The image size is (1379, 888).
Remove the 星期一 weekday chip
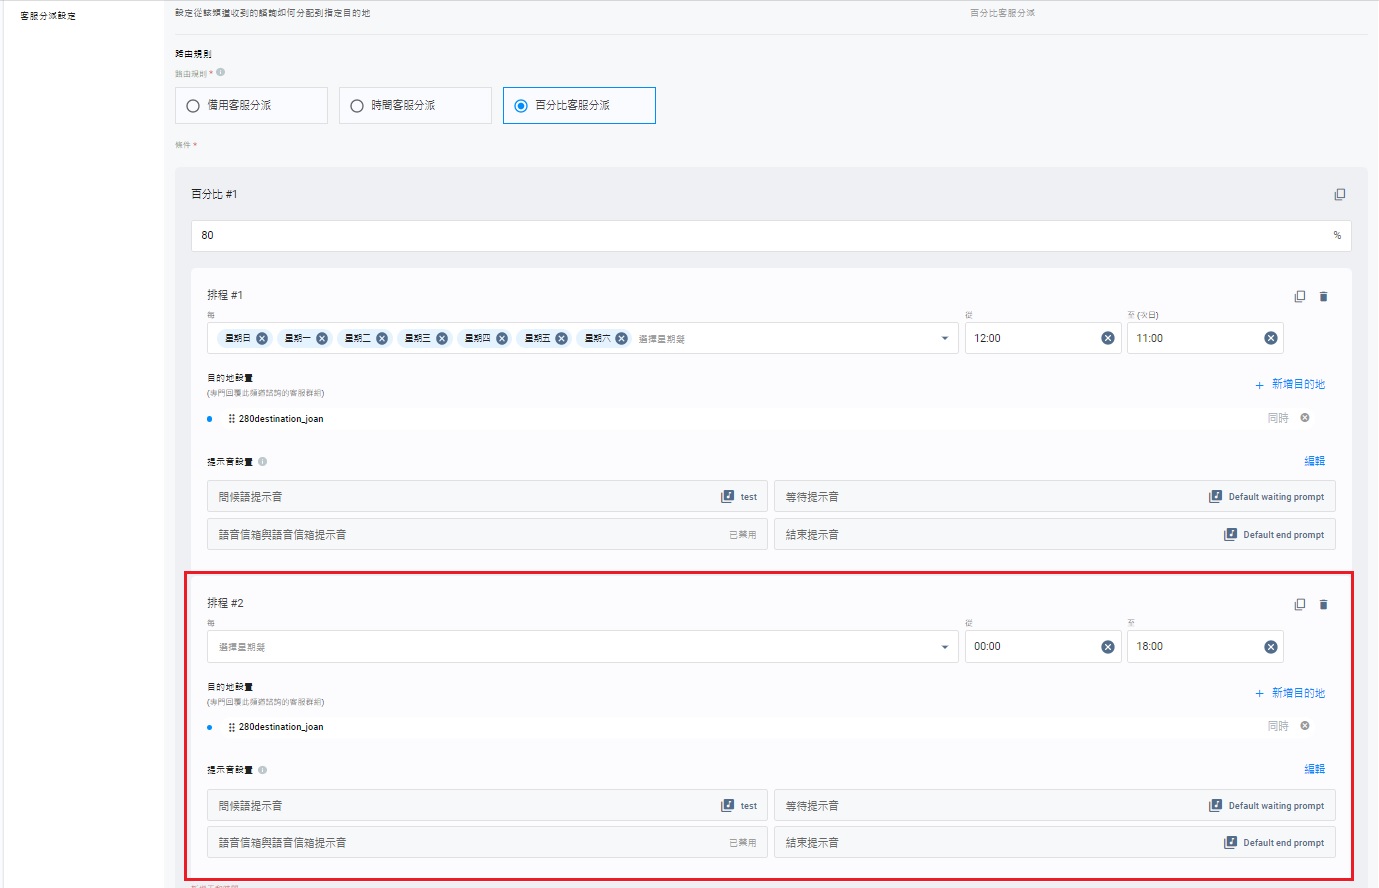click(x=322, y=338)
